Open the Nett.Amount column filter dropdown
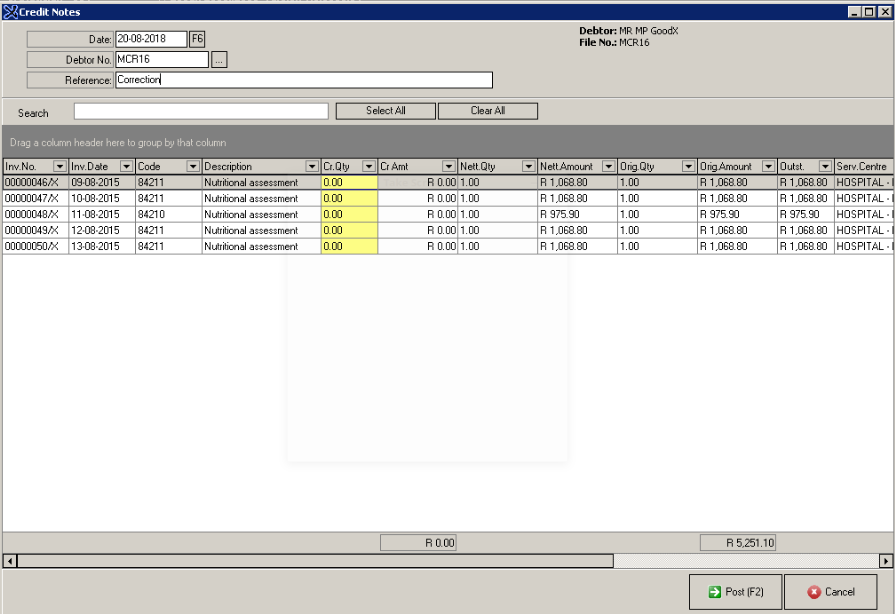Image resolution: width=895 pixels, height=614 pixels. point(608,166)
